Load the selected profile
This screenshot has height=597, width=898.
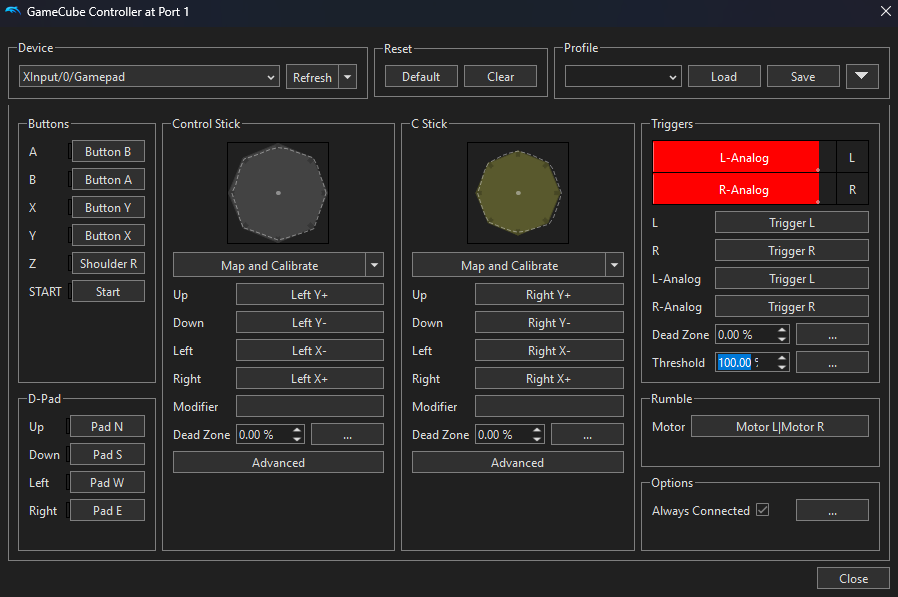(724, 76)
